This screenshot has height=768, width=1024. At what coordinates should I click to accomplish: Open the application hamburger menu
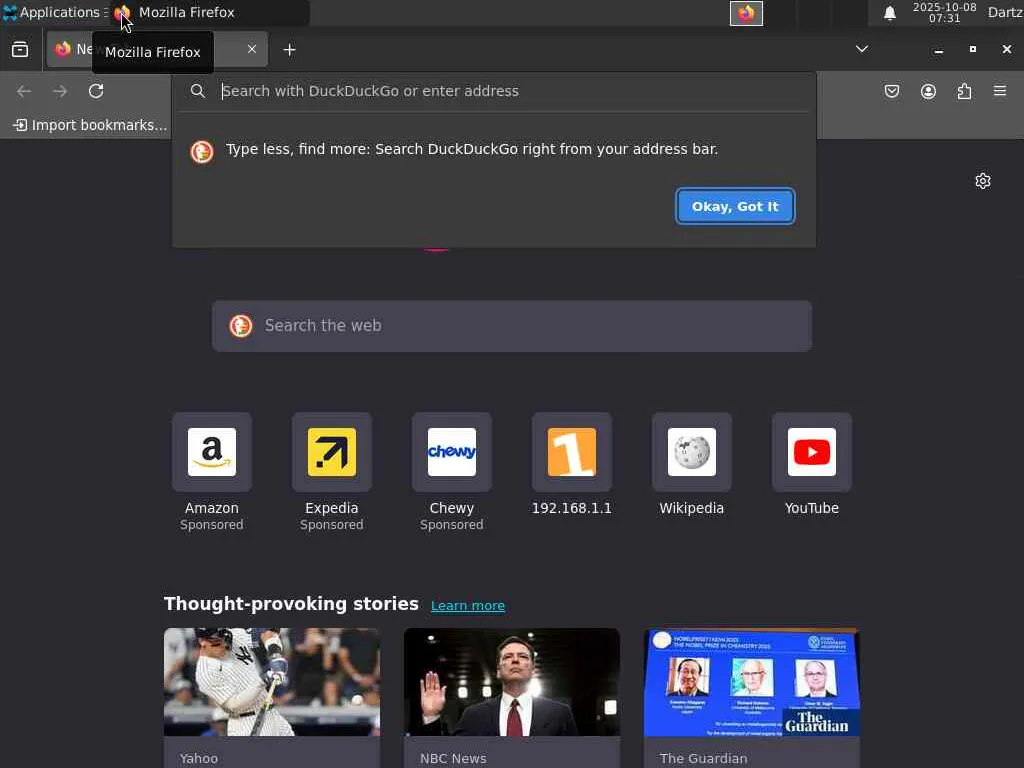[1000, 91]
